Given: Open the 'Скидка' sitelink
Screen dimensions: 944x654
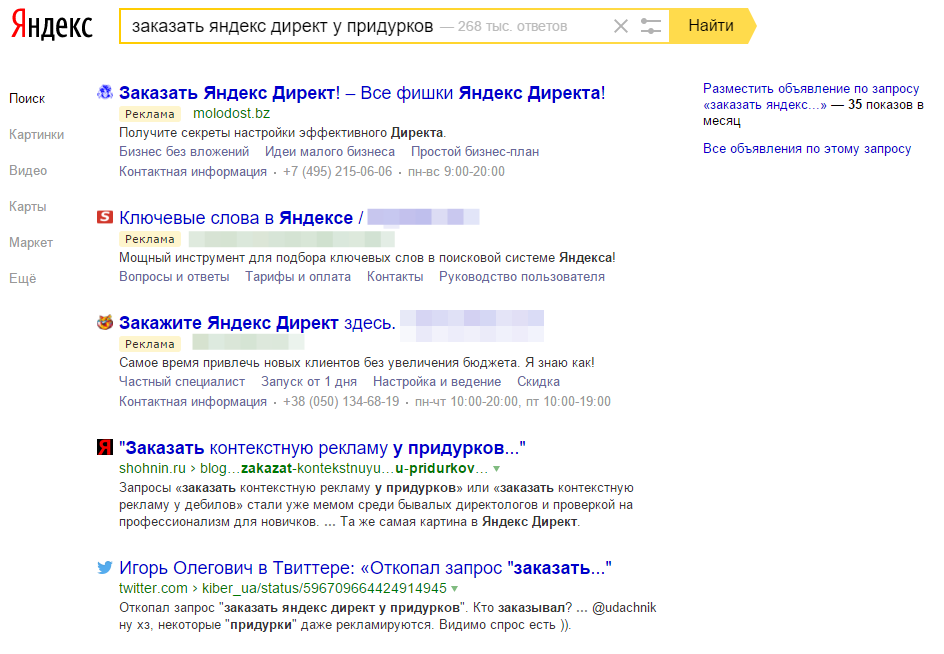Looking at the screenshot, I should [538, 382].
